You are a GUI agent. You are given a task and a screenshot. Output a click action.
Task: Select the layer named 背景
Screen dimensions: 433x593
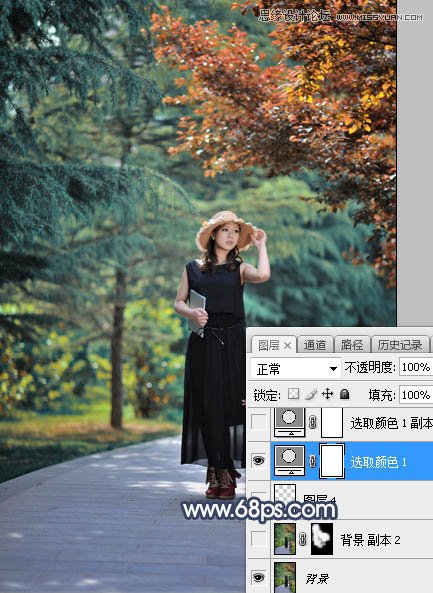coord(317,578)
